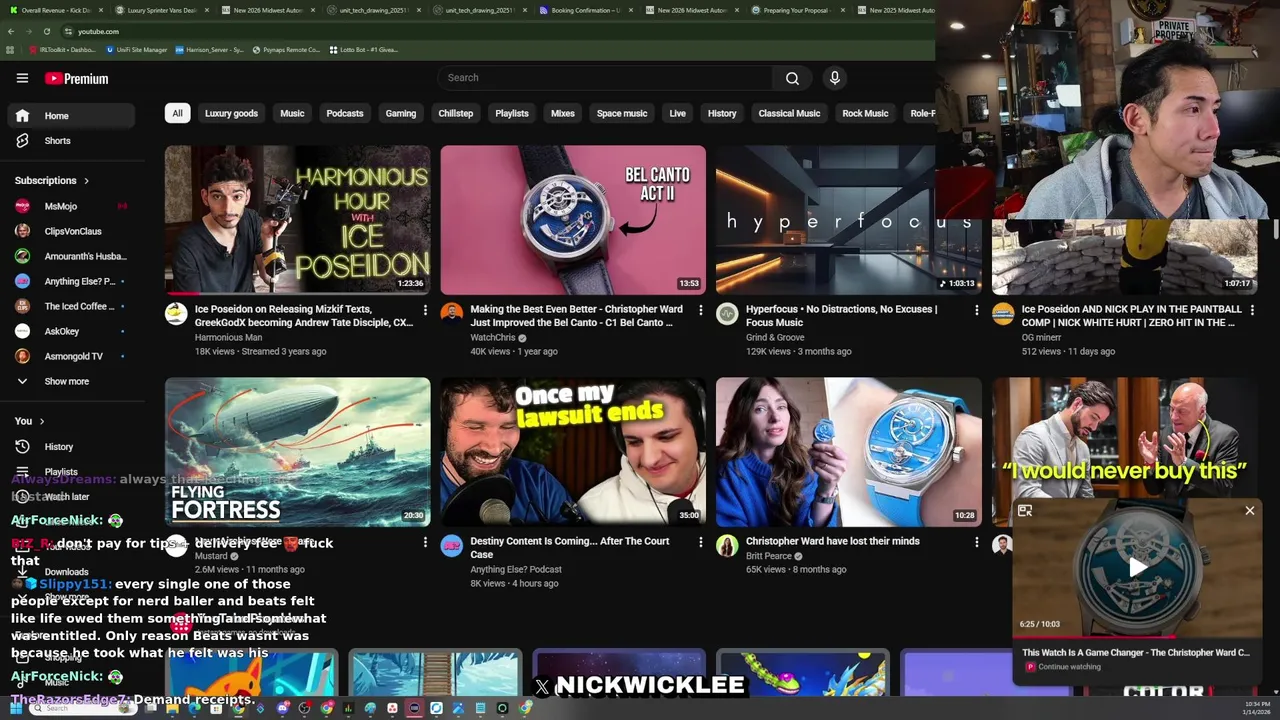Screen dimensions: 1280x720
Task: Close the miniplayer
Action: coord(1249,511)
